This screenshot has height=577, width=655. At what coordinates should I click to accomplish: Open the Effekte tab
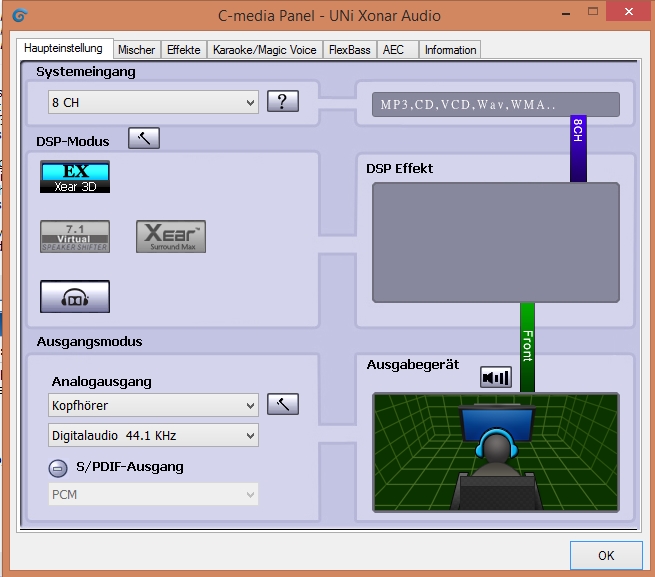click(184, 50)
